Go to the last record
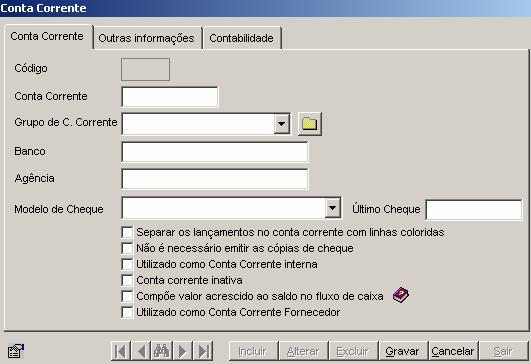 pyautogui.click(x=203, y=351)
